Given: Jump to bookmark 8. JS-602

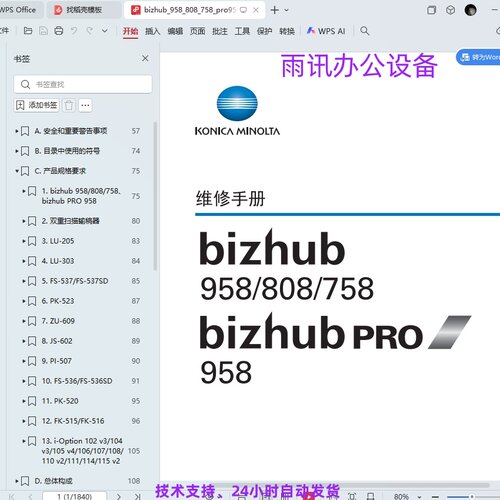Looking at the screenshot, I should coord(57,341).
